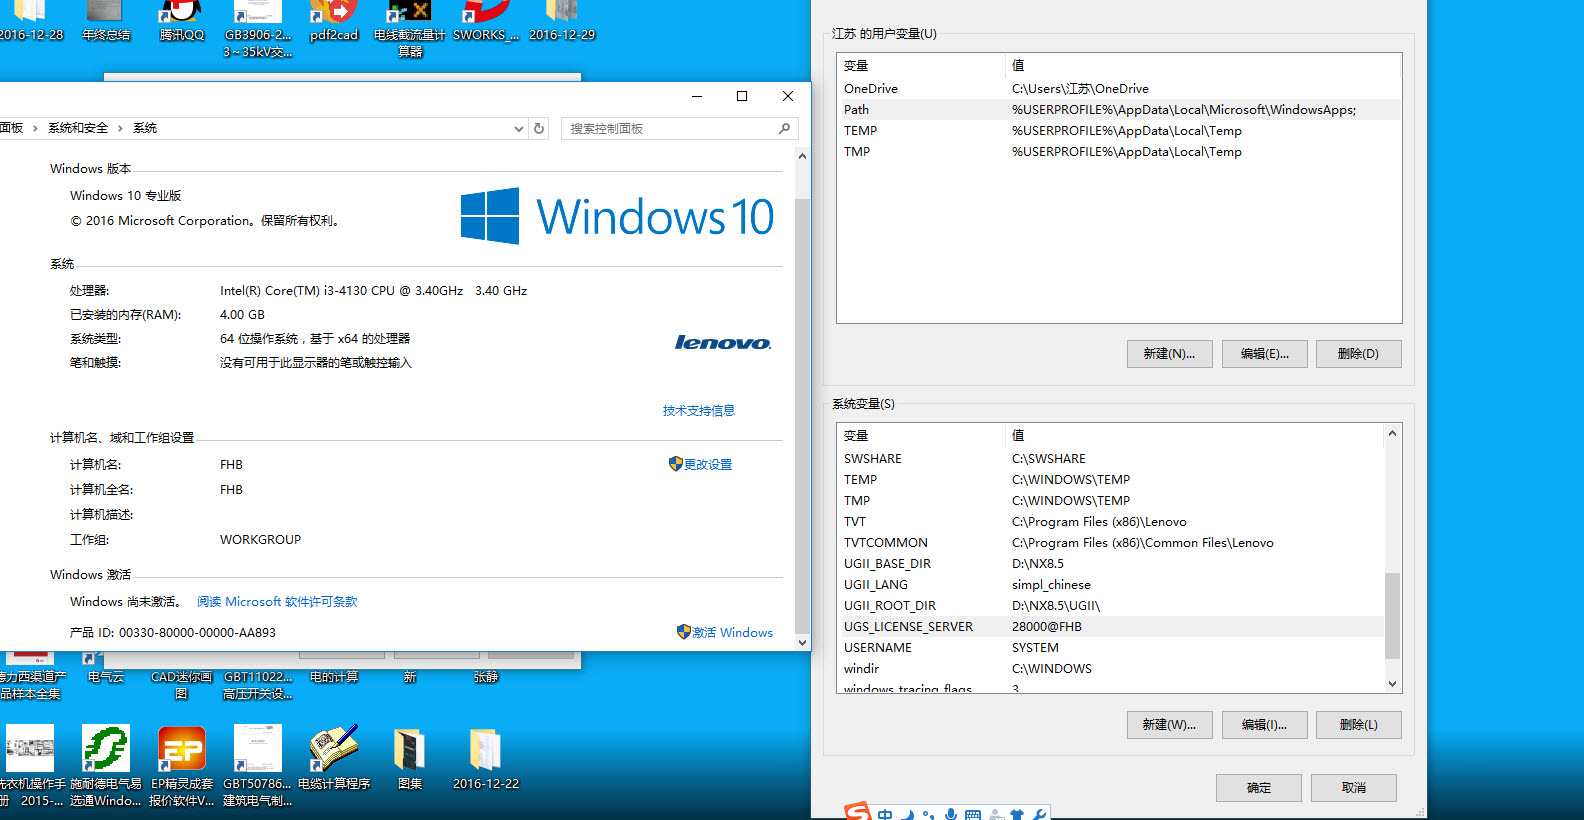Click 系统和安全 in the breadcrumb
1584x820 pixels.
(78, 128)
